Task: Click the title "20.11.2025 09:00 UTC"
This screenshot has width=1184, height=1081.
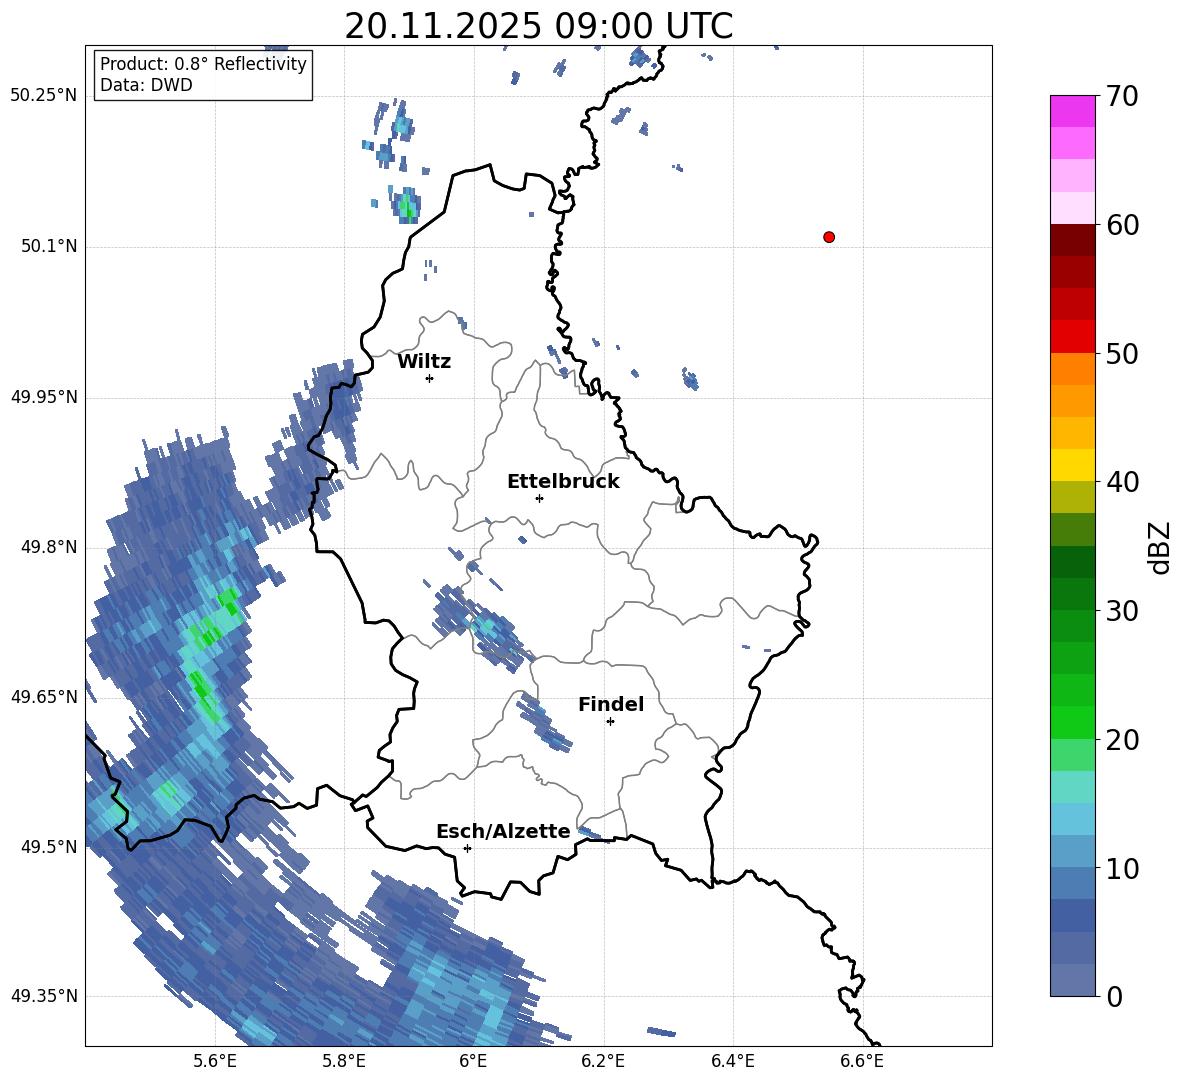Action: [x=538, y=26]
